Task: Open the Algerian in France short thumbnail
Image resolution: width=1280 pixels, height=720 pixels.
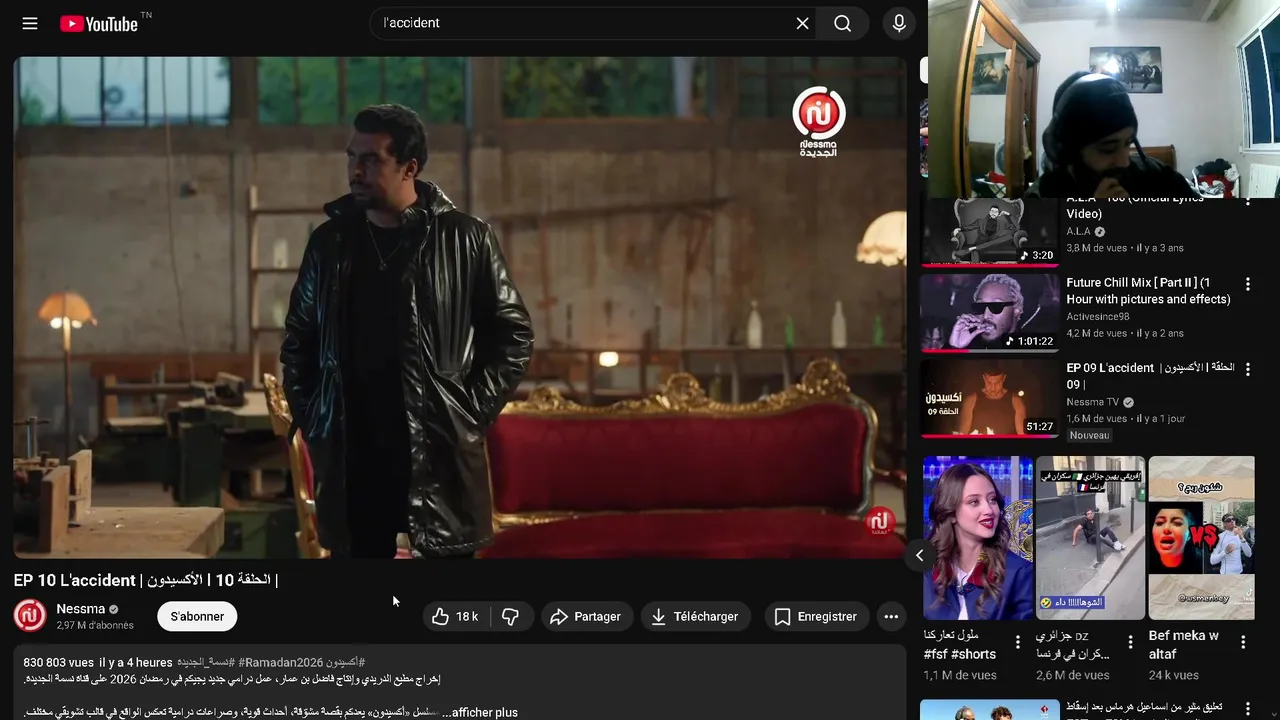Action: [x=1090, y=538]
